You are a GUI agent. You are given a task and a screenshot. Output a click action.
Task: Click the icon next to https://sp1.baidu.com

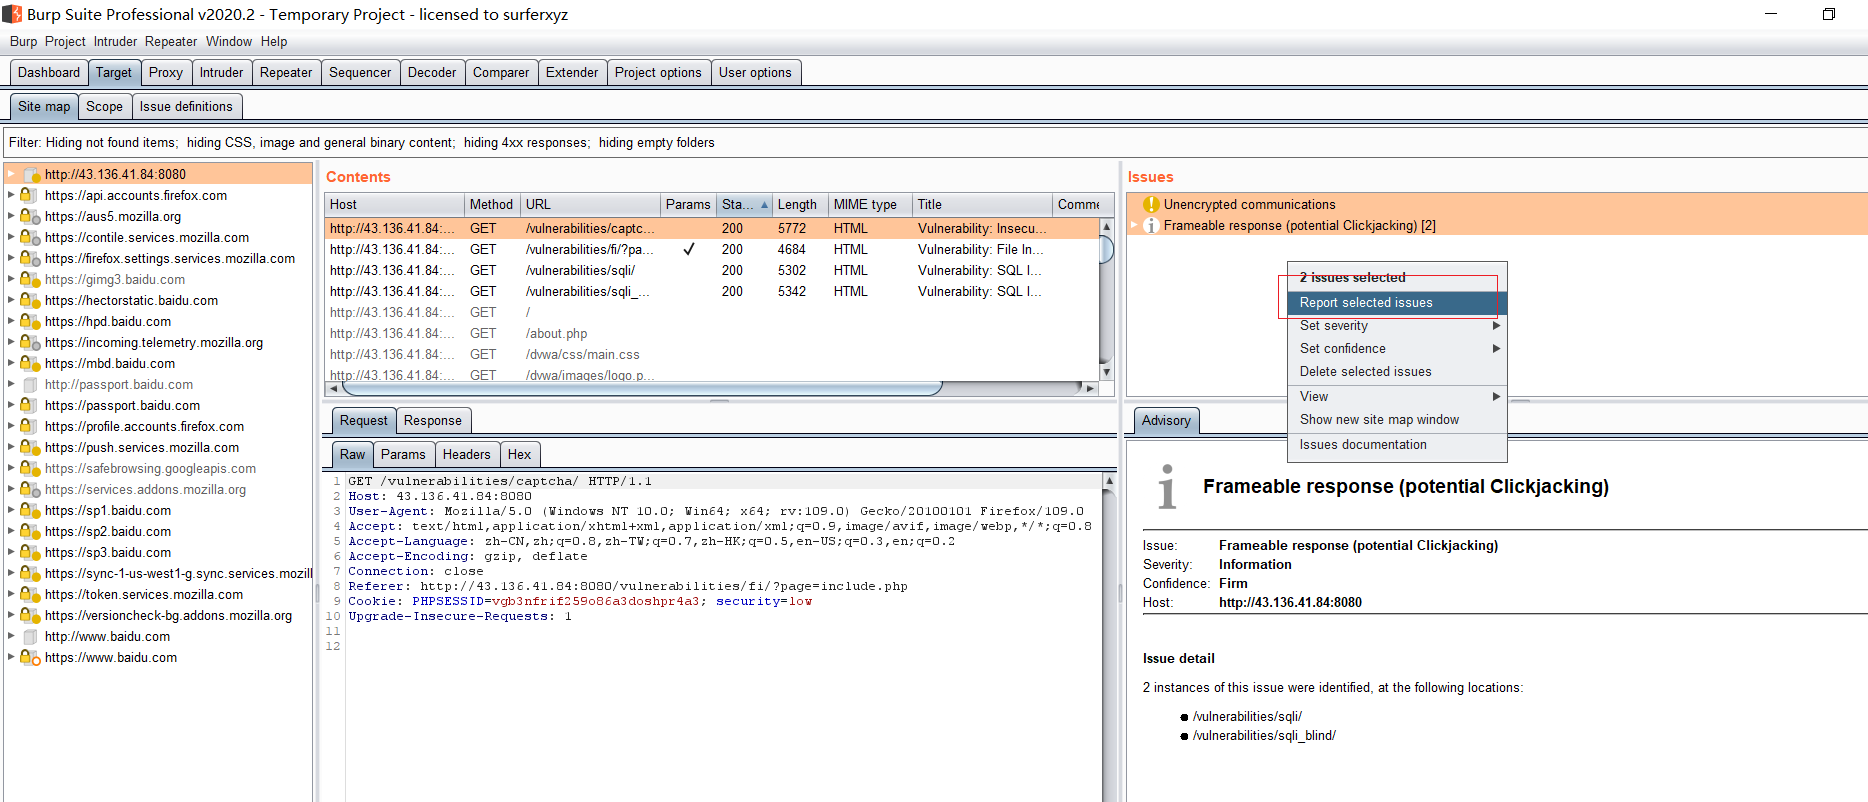[30, 511]
